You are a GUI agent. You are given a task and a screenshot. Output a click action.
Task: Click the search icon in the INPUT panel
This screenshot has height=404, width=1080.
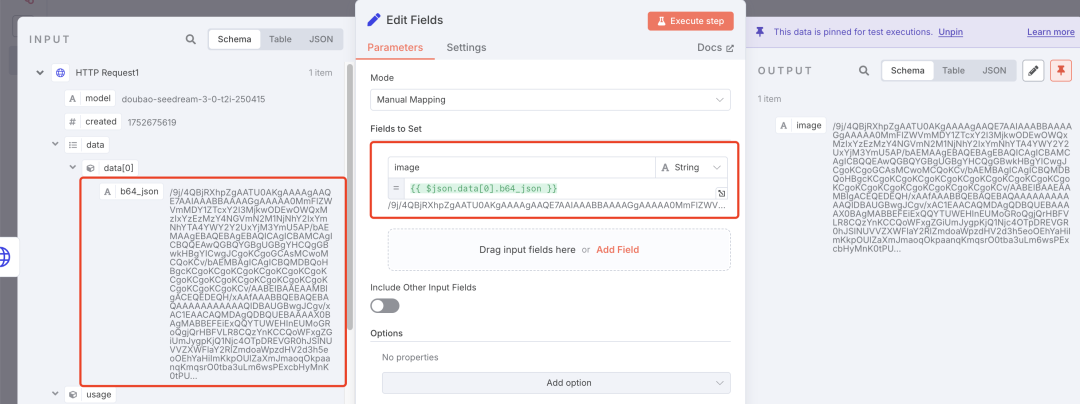pos(191,40)
